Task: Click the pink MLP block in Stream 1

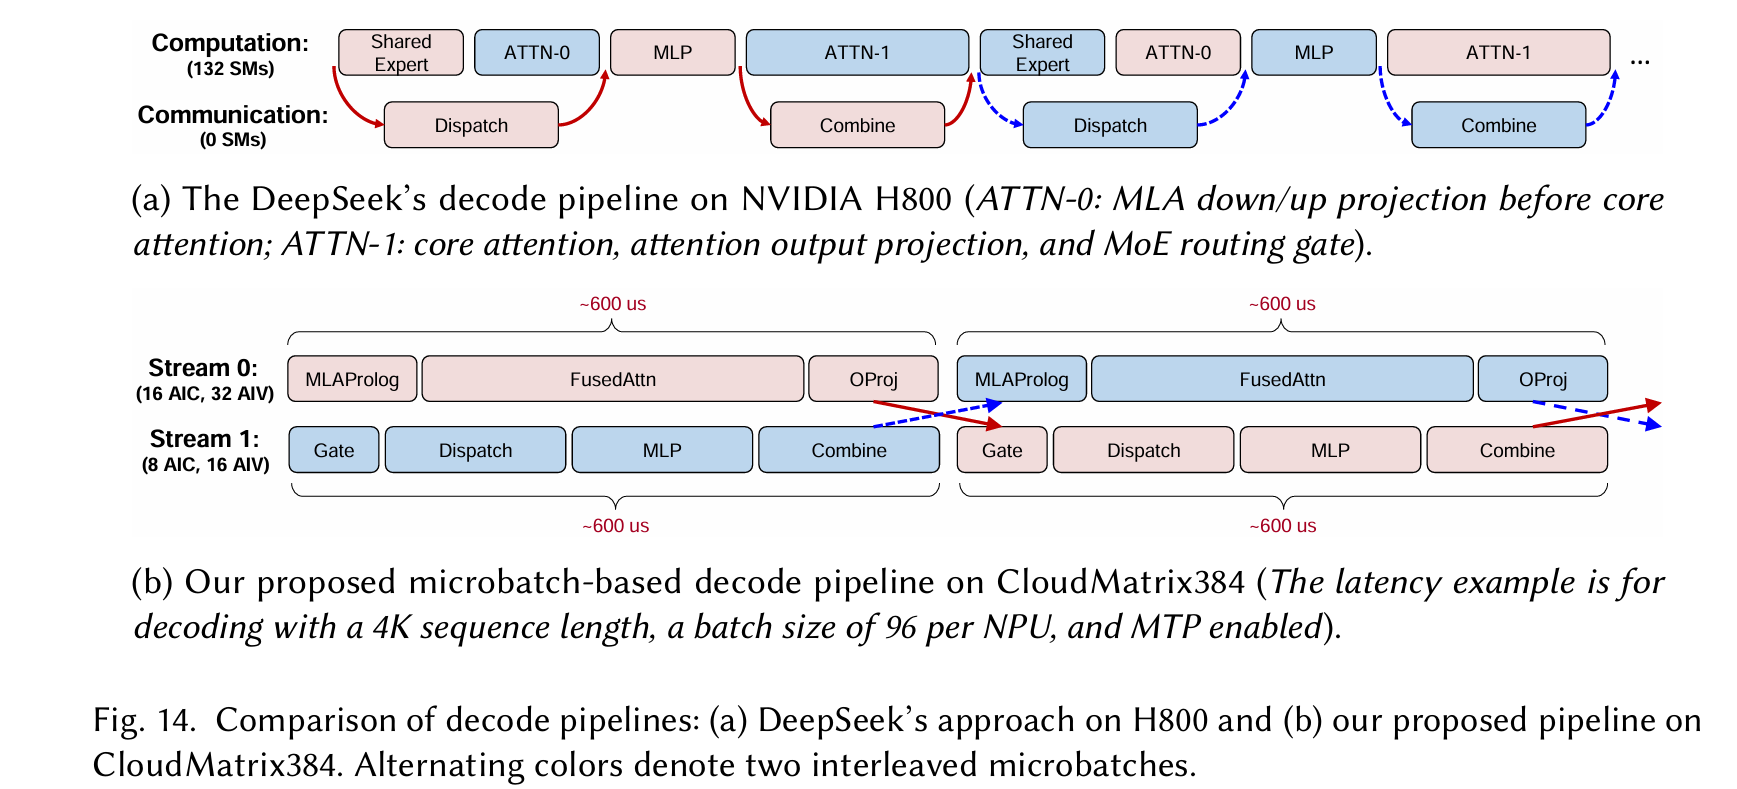Action: click(1330, 450)
